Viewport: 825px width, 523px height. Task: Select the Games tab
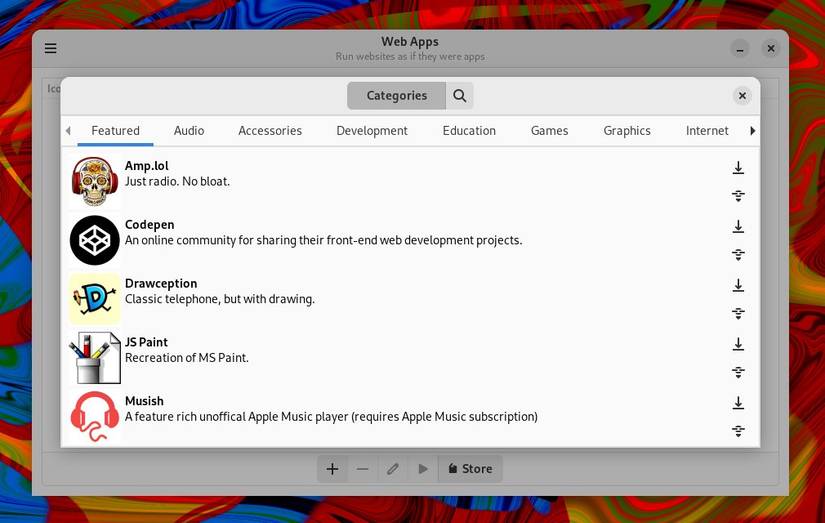click(x=549, y=131)
